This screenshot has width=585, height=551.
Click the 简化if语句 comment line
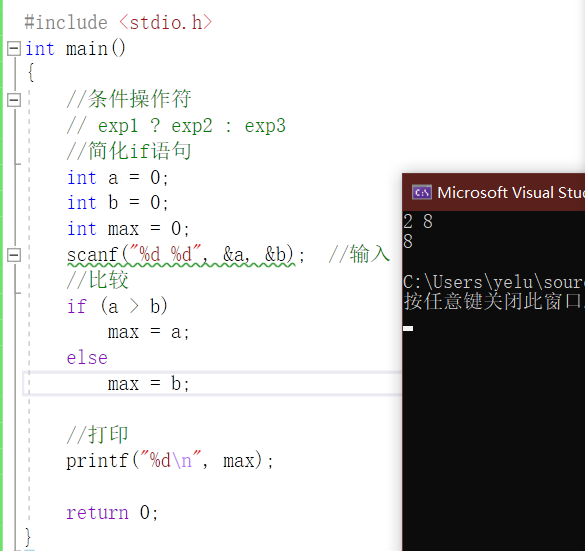point(129,151)
